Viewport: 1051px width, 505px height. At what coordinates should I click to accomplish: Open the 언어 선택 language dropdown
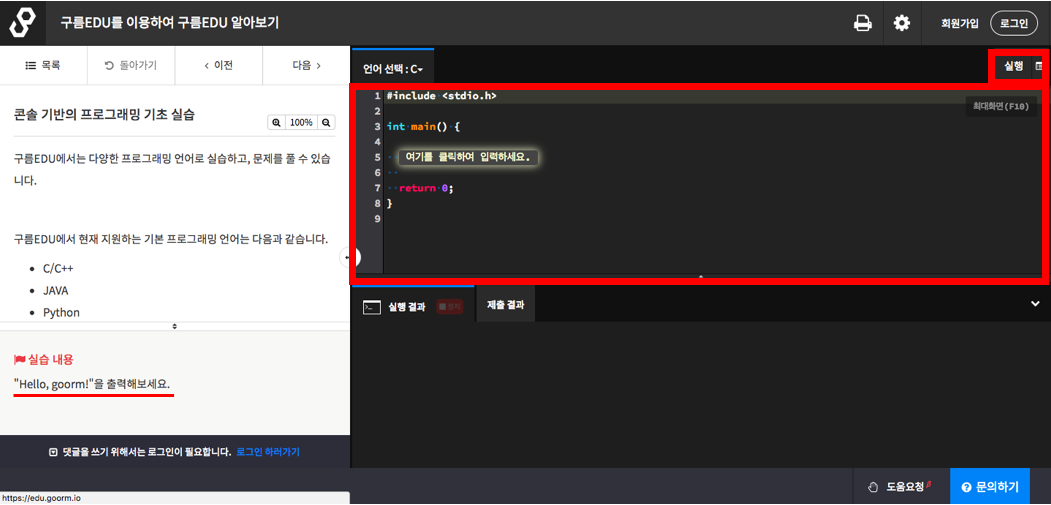click(x=393, y=68)
